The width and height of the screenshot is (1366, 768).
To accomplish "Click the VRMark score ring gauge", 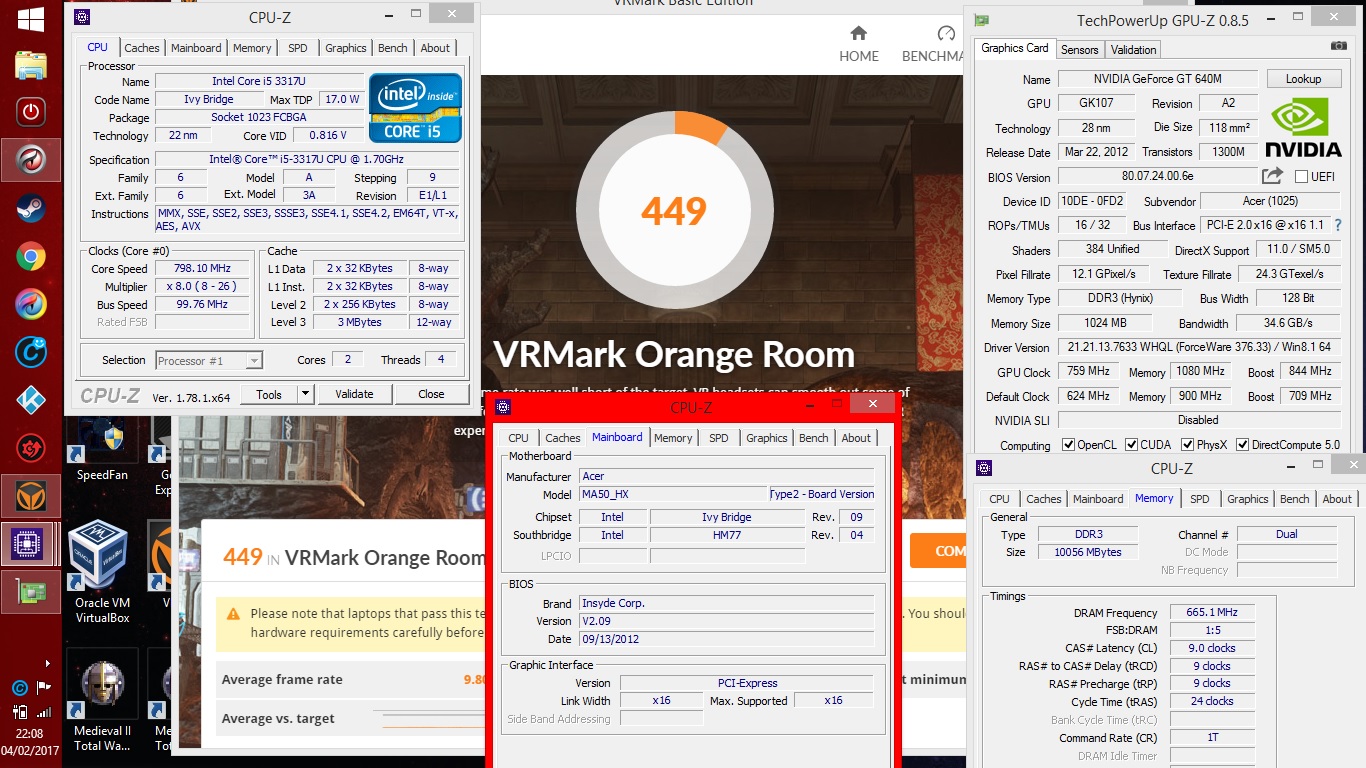I will tap(675, 210).
